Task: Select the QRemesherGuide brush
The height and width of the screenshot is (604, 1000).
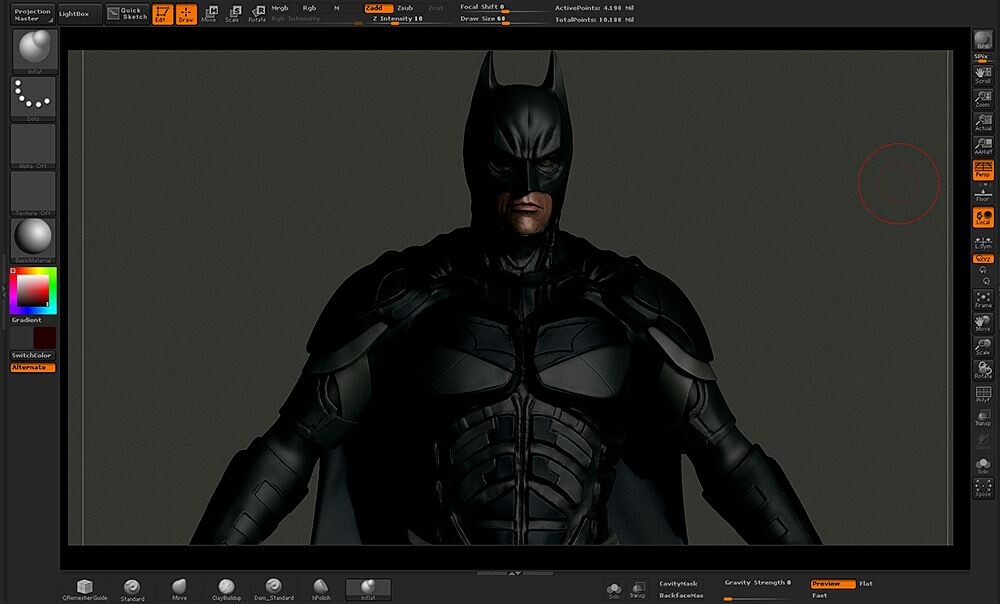Action: click(x=85, y=590)
